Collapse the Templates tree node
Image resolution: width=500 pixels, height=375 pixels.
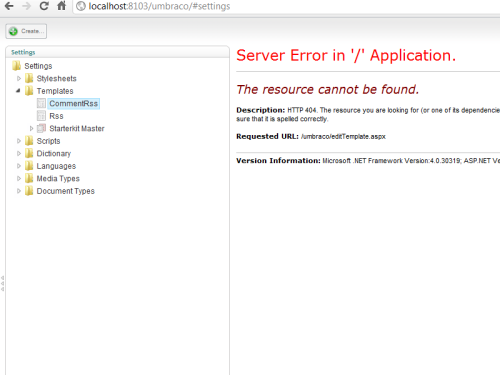[18, 91]
